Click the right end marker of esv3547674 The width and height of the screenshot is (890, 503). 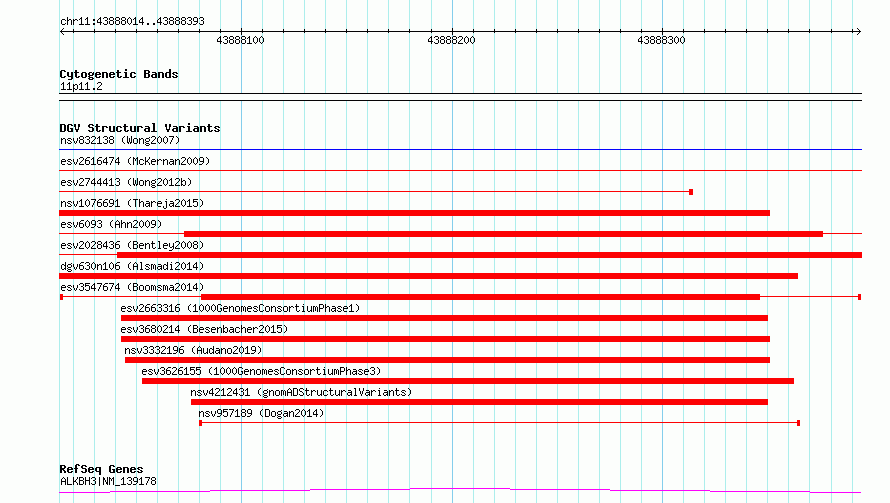(859, 297)
